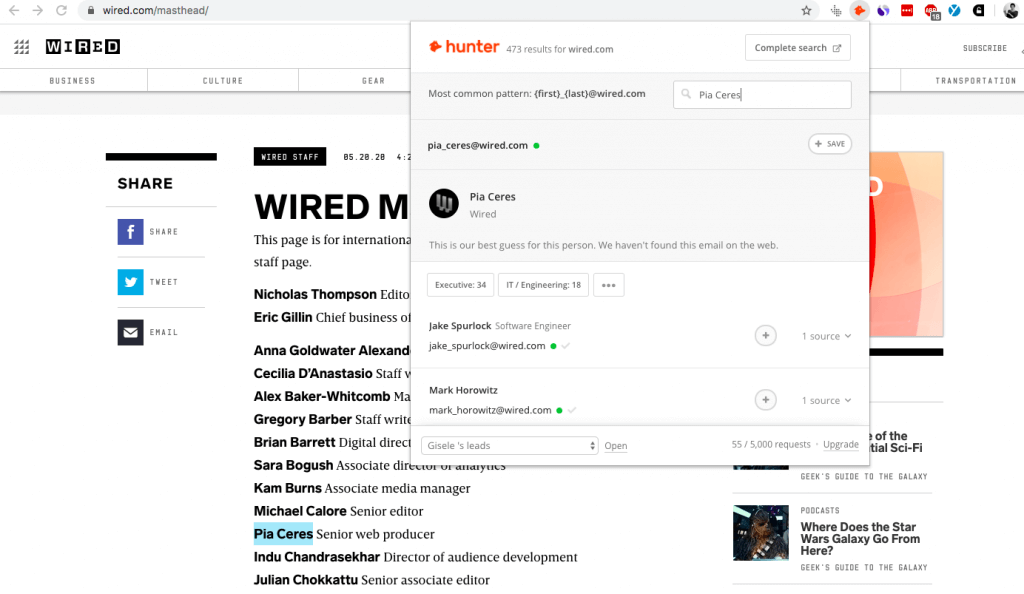Image resolution: width=1024 pixels, height=594 pixels.
Task: Go back using the browser back arrow
Action: [x=14, y=10]
